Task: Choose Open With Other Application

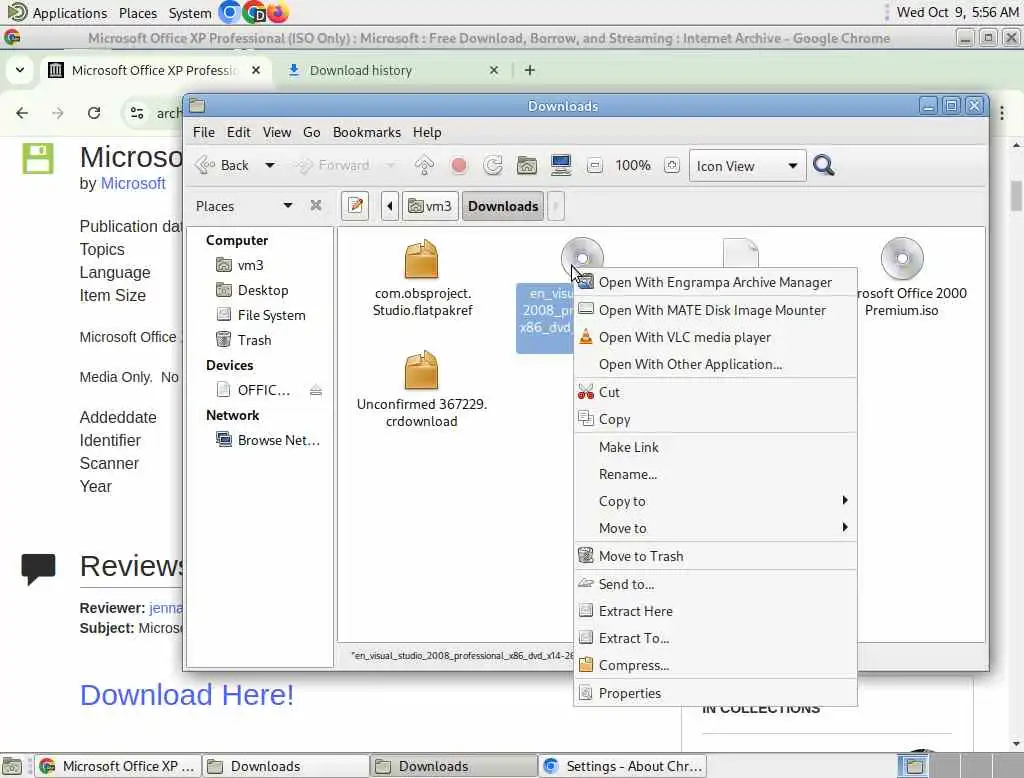Action: 716,365
